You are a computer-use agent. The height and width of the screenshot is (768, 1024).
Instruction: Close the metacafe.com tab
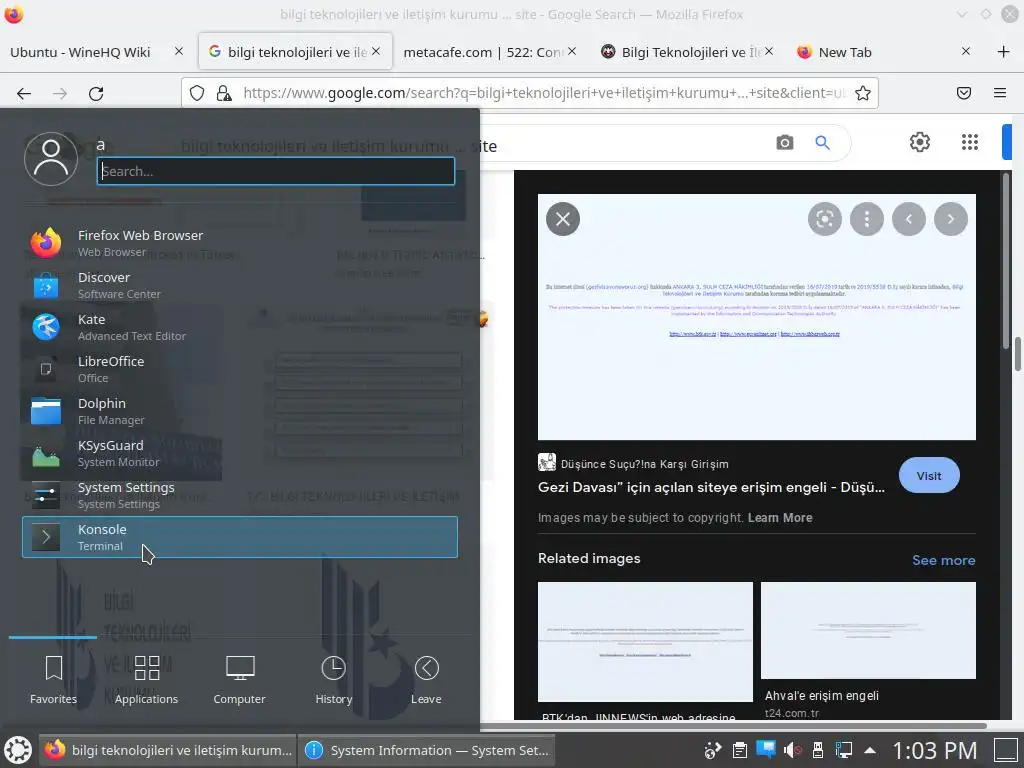(x=572, y=51)
